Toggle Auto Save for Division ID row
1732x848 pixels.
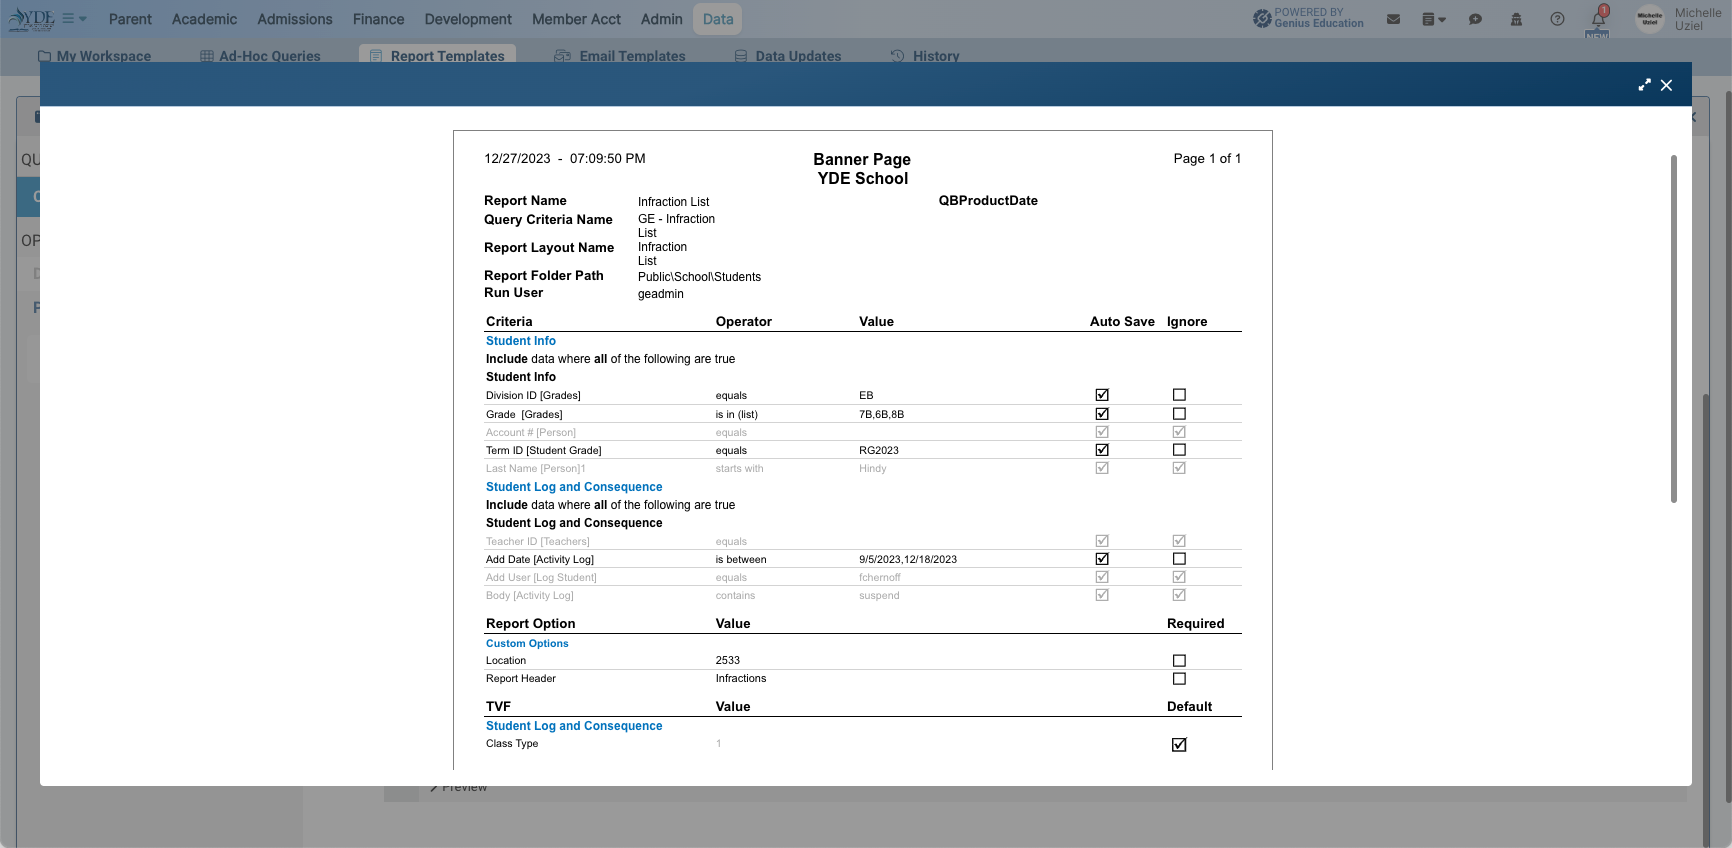(1102, 395)
